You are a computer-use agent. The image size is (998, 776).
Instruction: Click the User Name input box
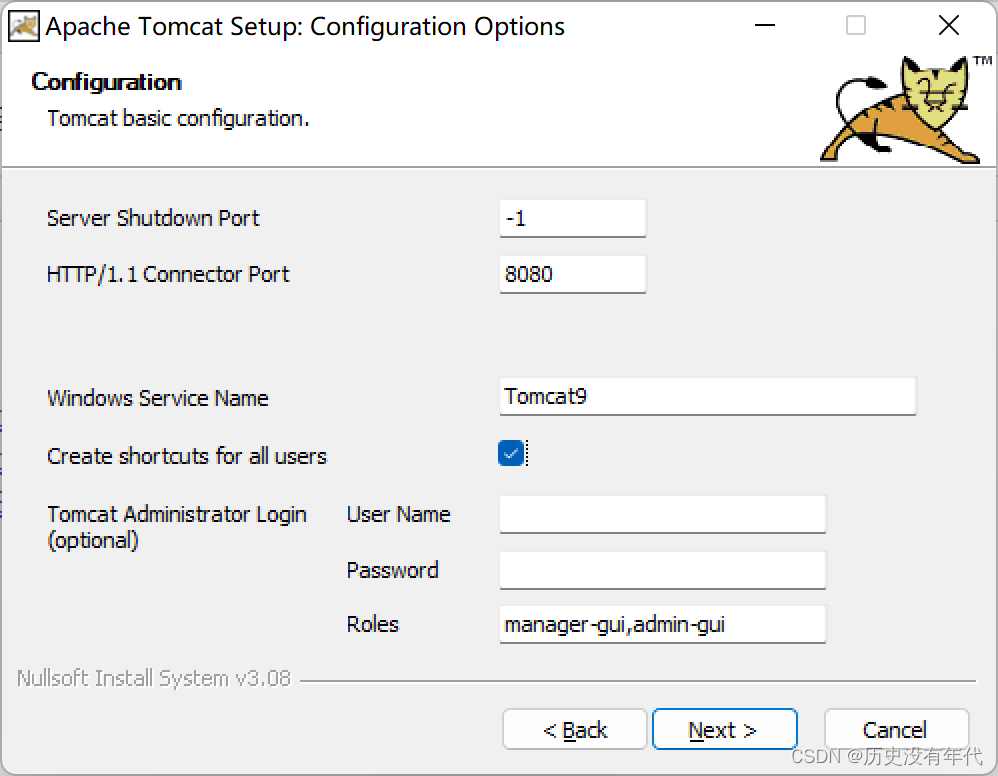pyautogui.click(x=663, y=514)
